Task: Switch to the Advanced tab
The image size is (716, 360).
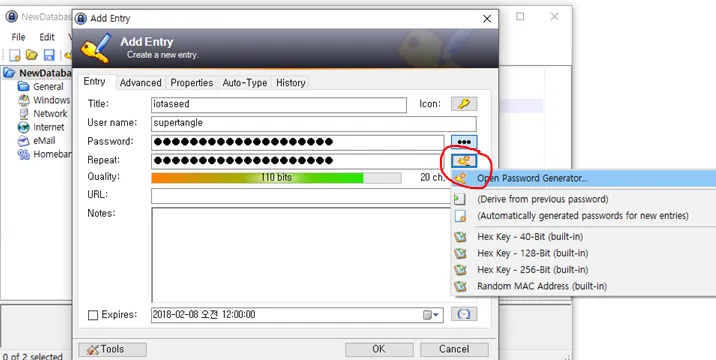Action: coord(141,83)
